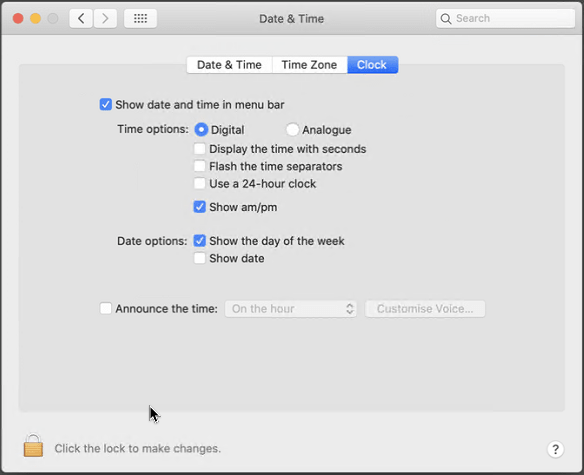The height and width of the screenshot is (475, 584).
Task: Switch to the Date & Time tab
Action: click(229, 65)
